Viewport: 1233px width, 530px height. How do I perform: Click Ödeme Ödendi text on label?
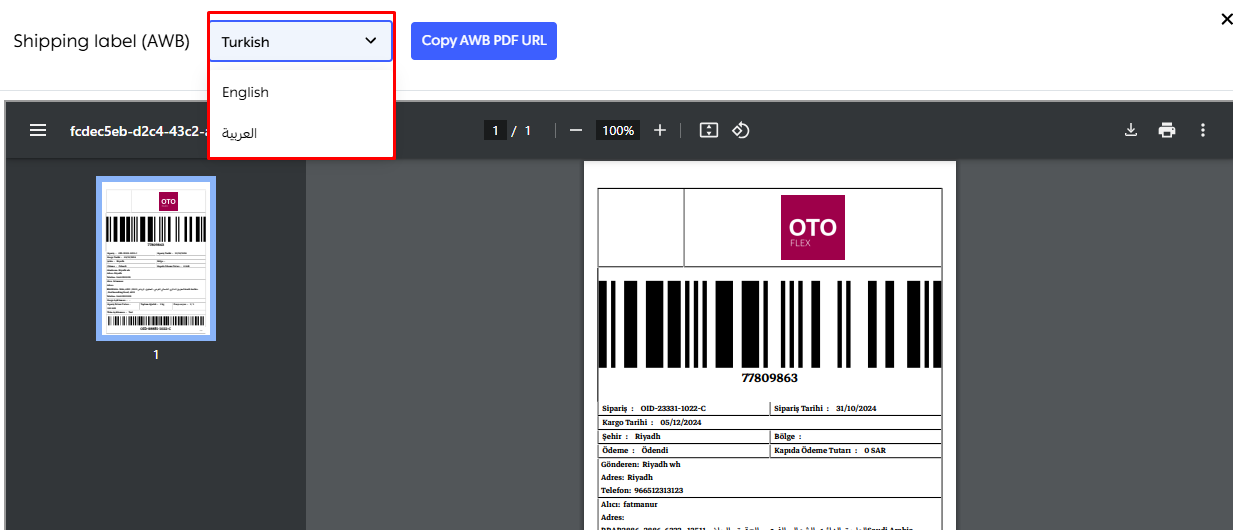634,451
